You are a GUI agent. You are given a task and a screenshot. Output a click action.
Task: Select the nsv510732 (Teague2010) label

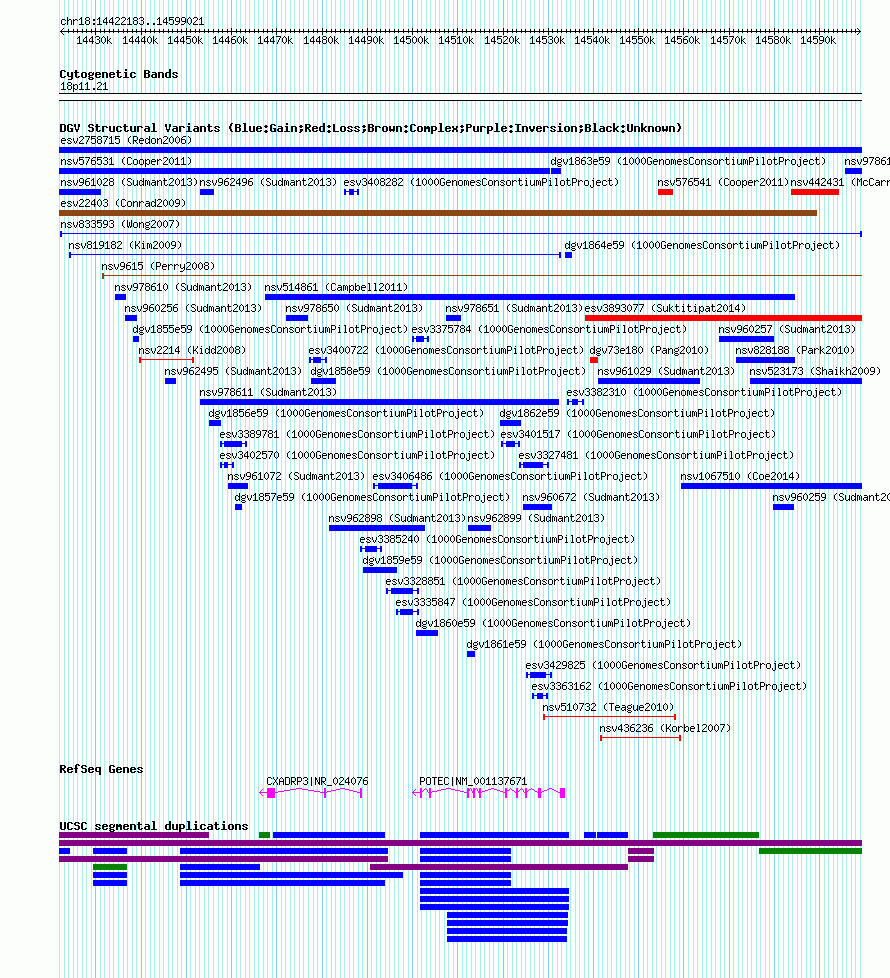click(x=608, y=708)
